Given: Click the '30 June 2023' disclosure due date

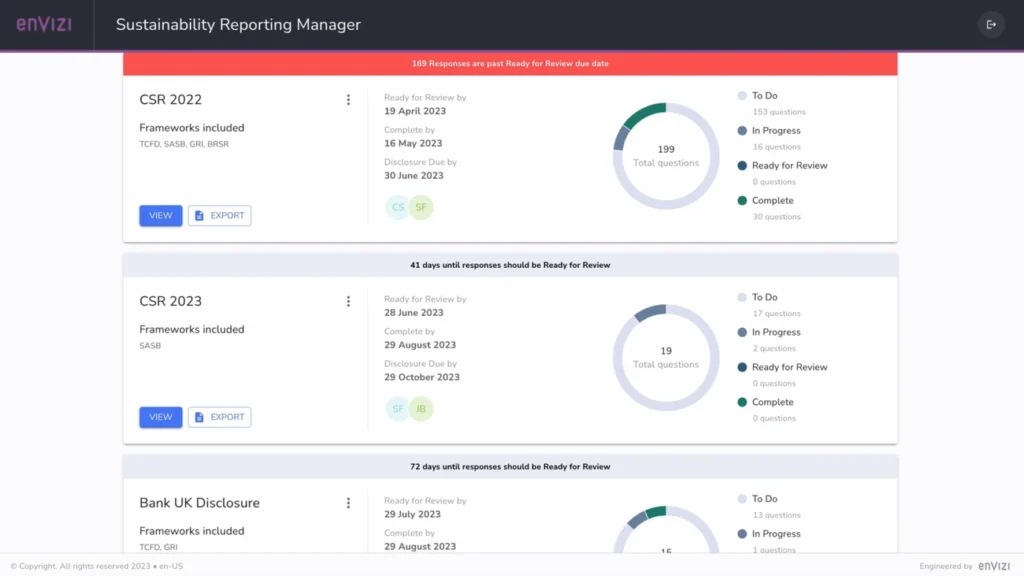Looking at the screenshot, I should pos(413,176).
